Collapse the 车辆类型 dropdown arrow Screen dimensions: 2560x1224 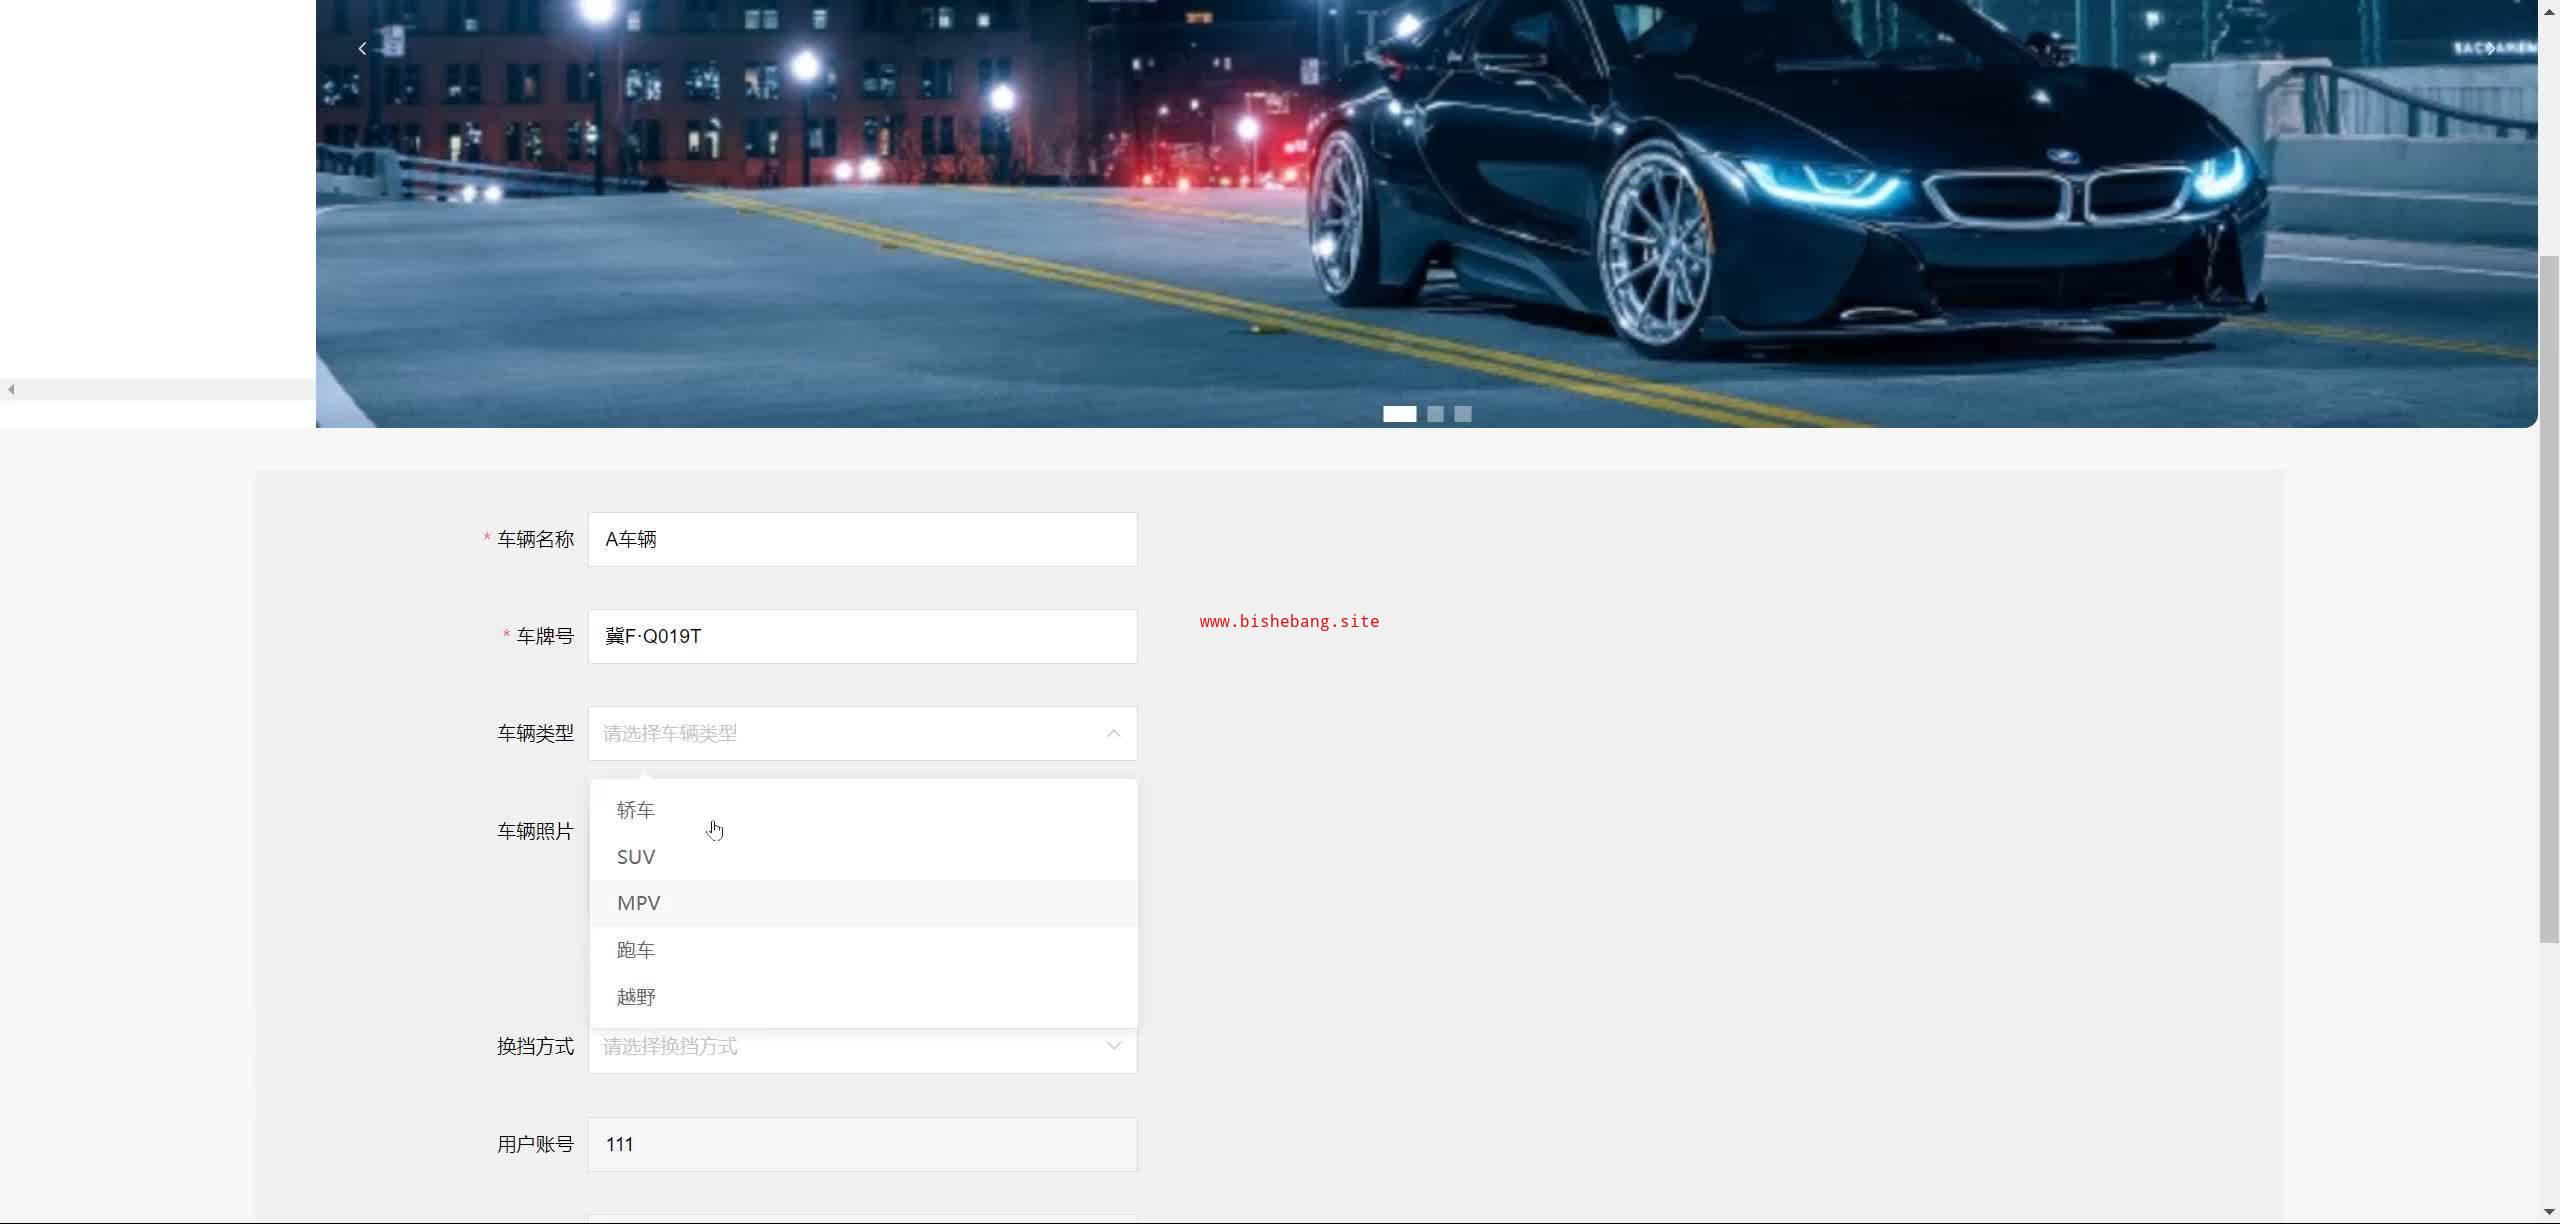coord(1113,734)
